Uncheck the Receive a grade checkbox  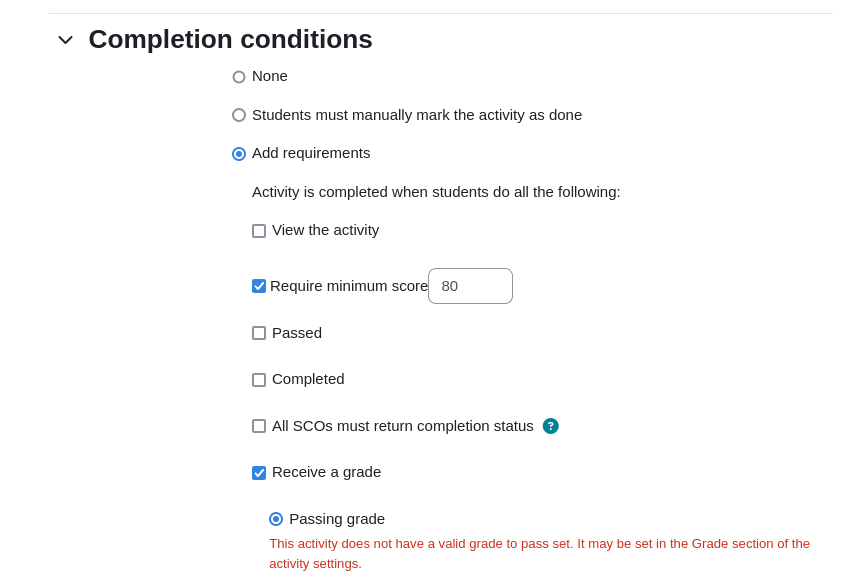click(259, 473)
